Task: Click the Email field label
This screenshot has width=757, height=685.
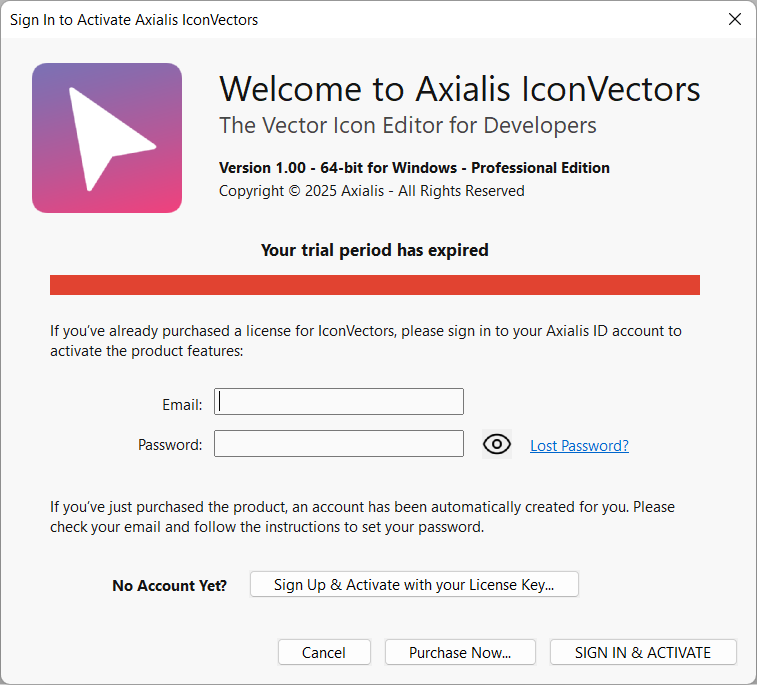Action: 182,405
